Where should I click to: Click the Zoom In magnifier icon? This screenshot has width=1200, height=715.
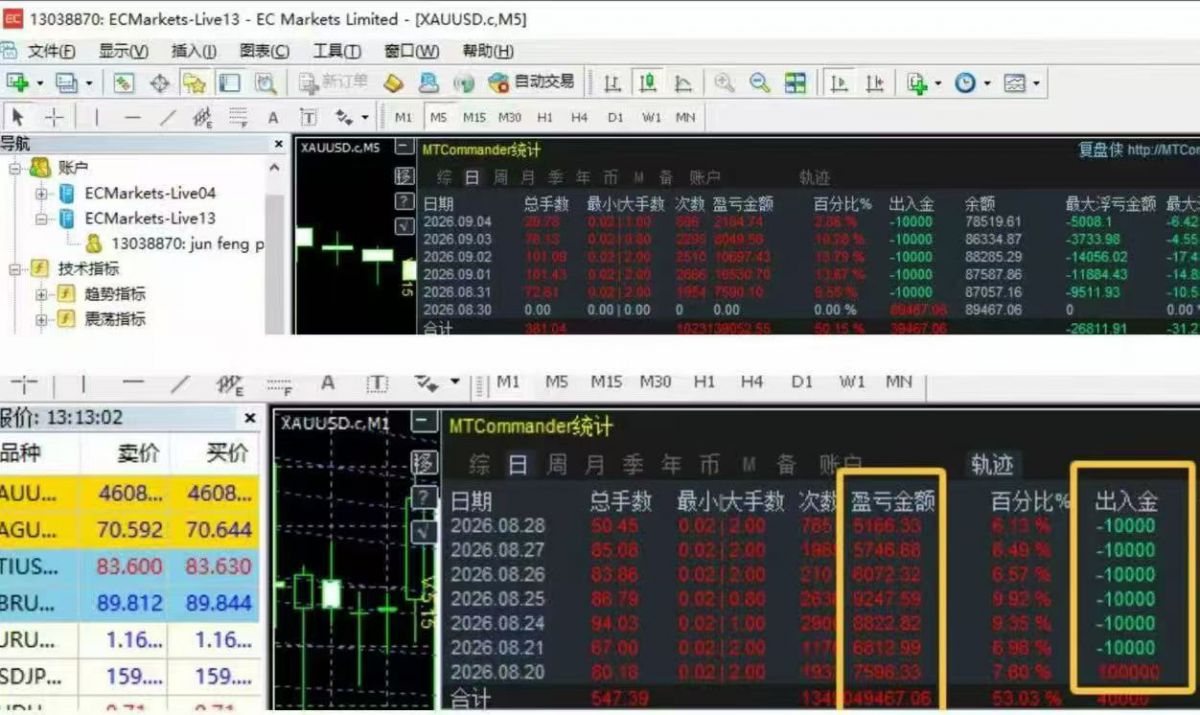724,83
